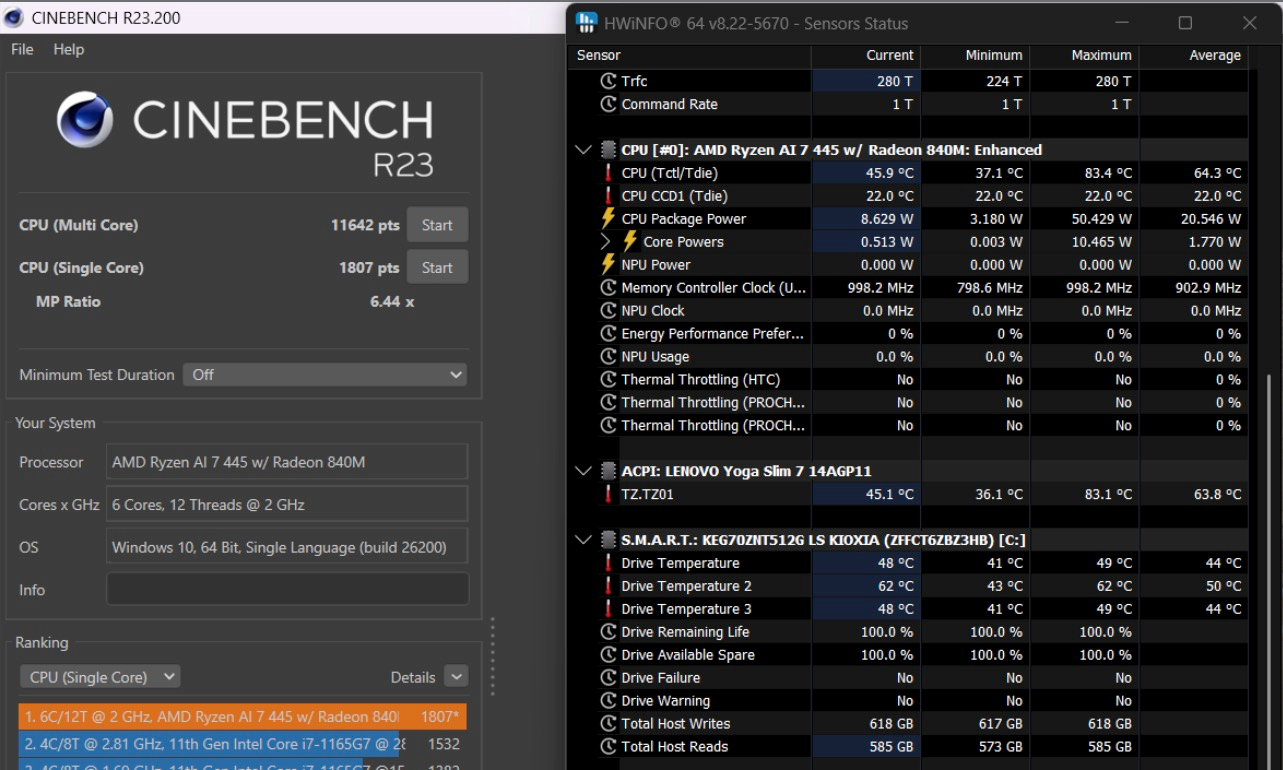This screenshot has width=1283, height=770.
Task: Click the clock icon beside Command Rate
Action: point(608,104)
